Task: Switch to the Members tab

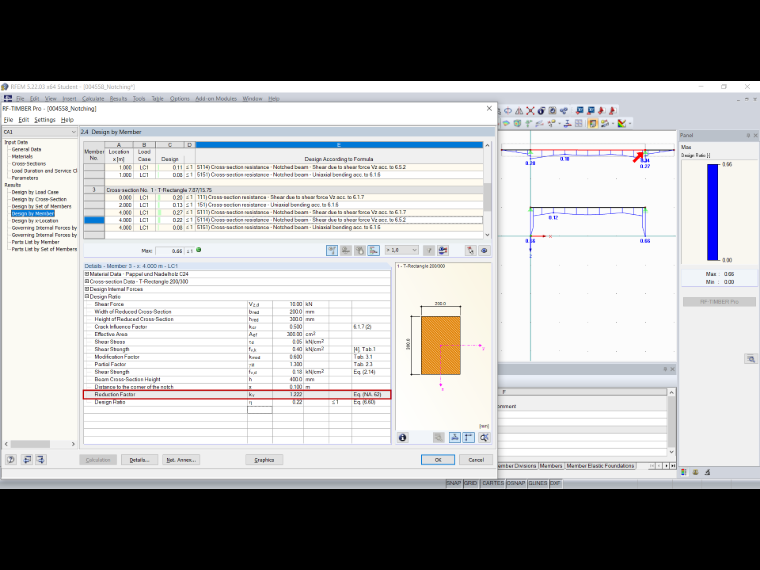Action: (x=551, y=466)
